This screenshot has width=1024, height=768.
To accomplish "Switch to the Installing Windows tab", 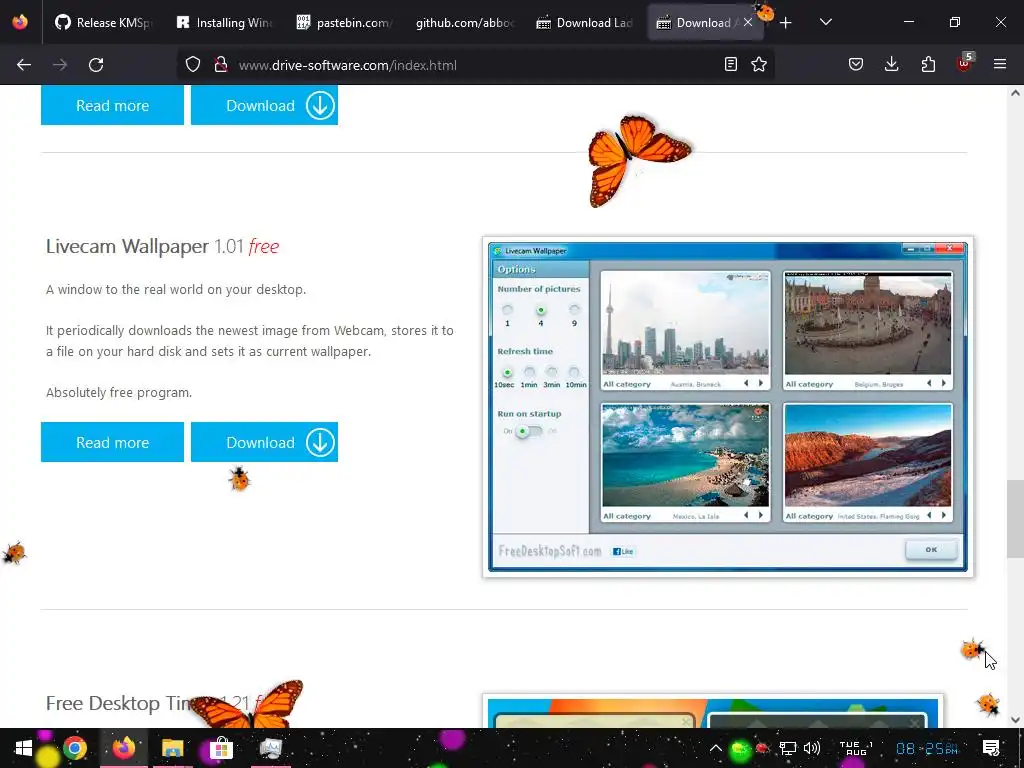I will (224, 22).
